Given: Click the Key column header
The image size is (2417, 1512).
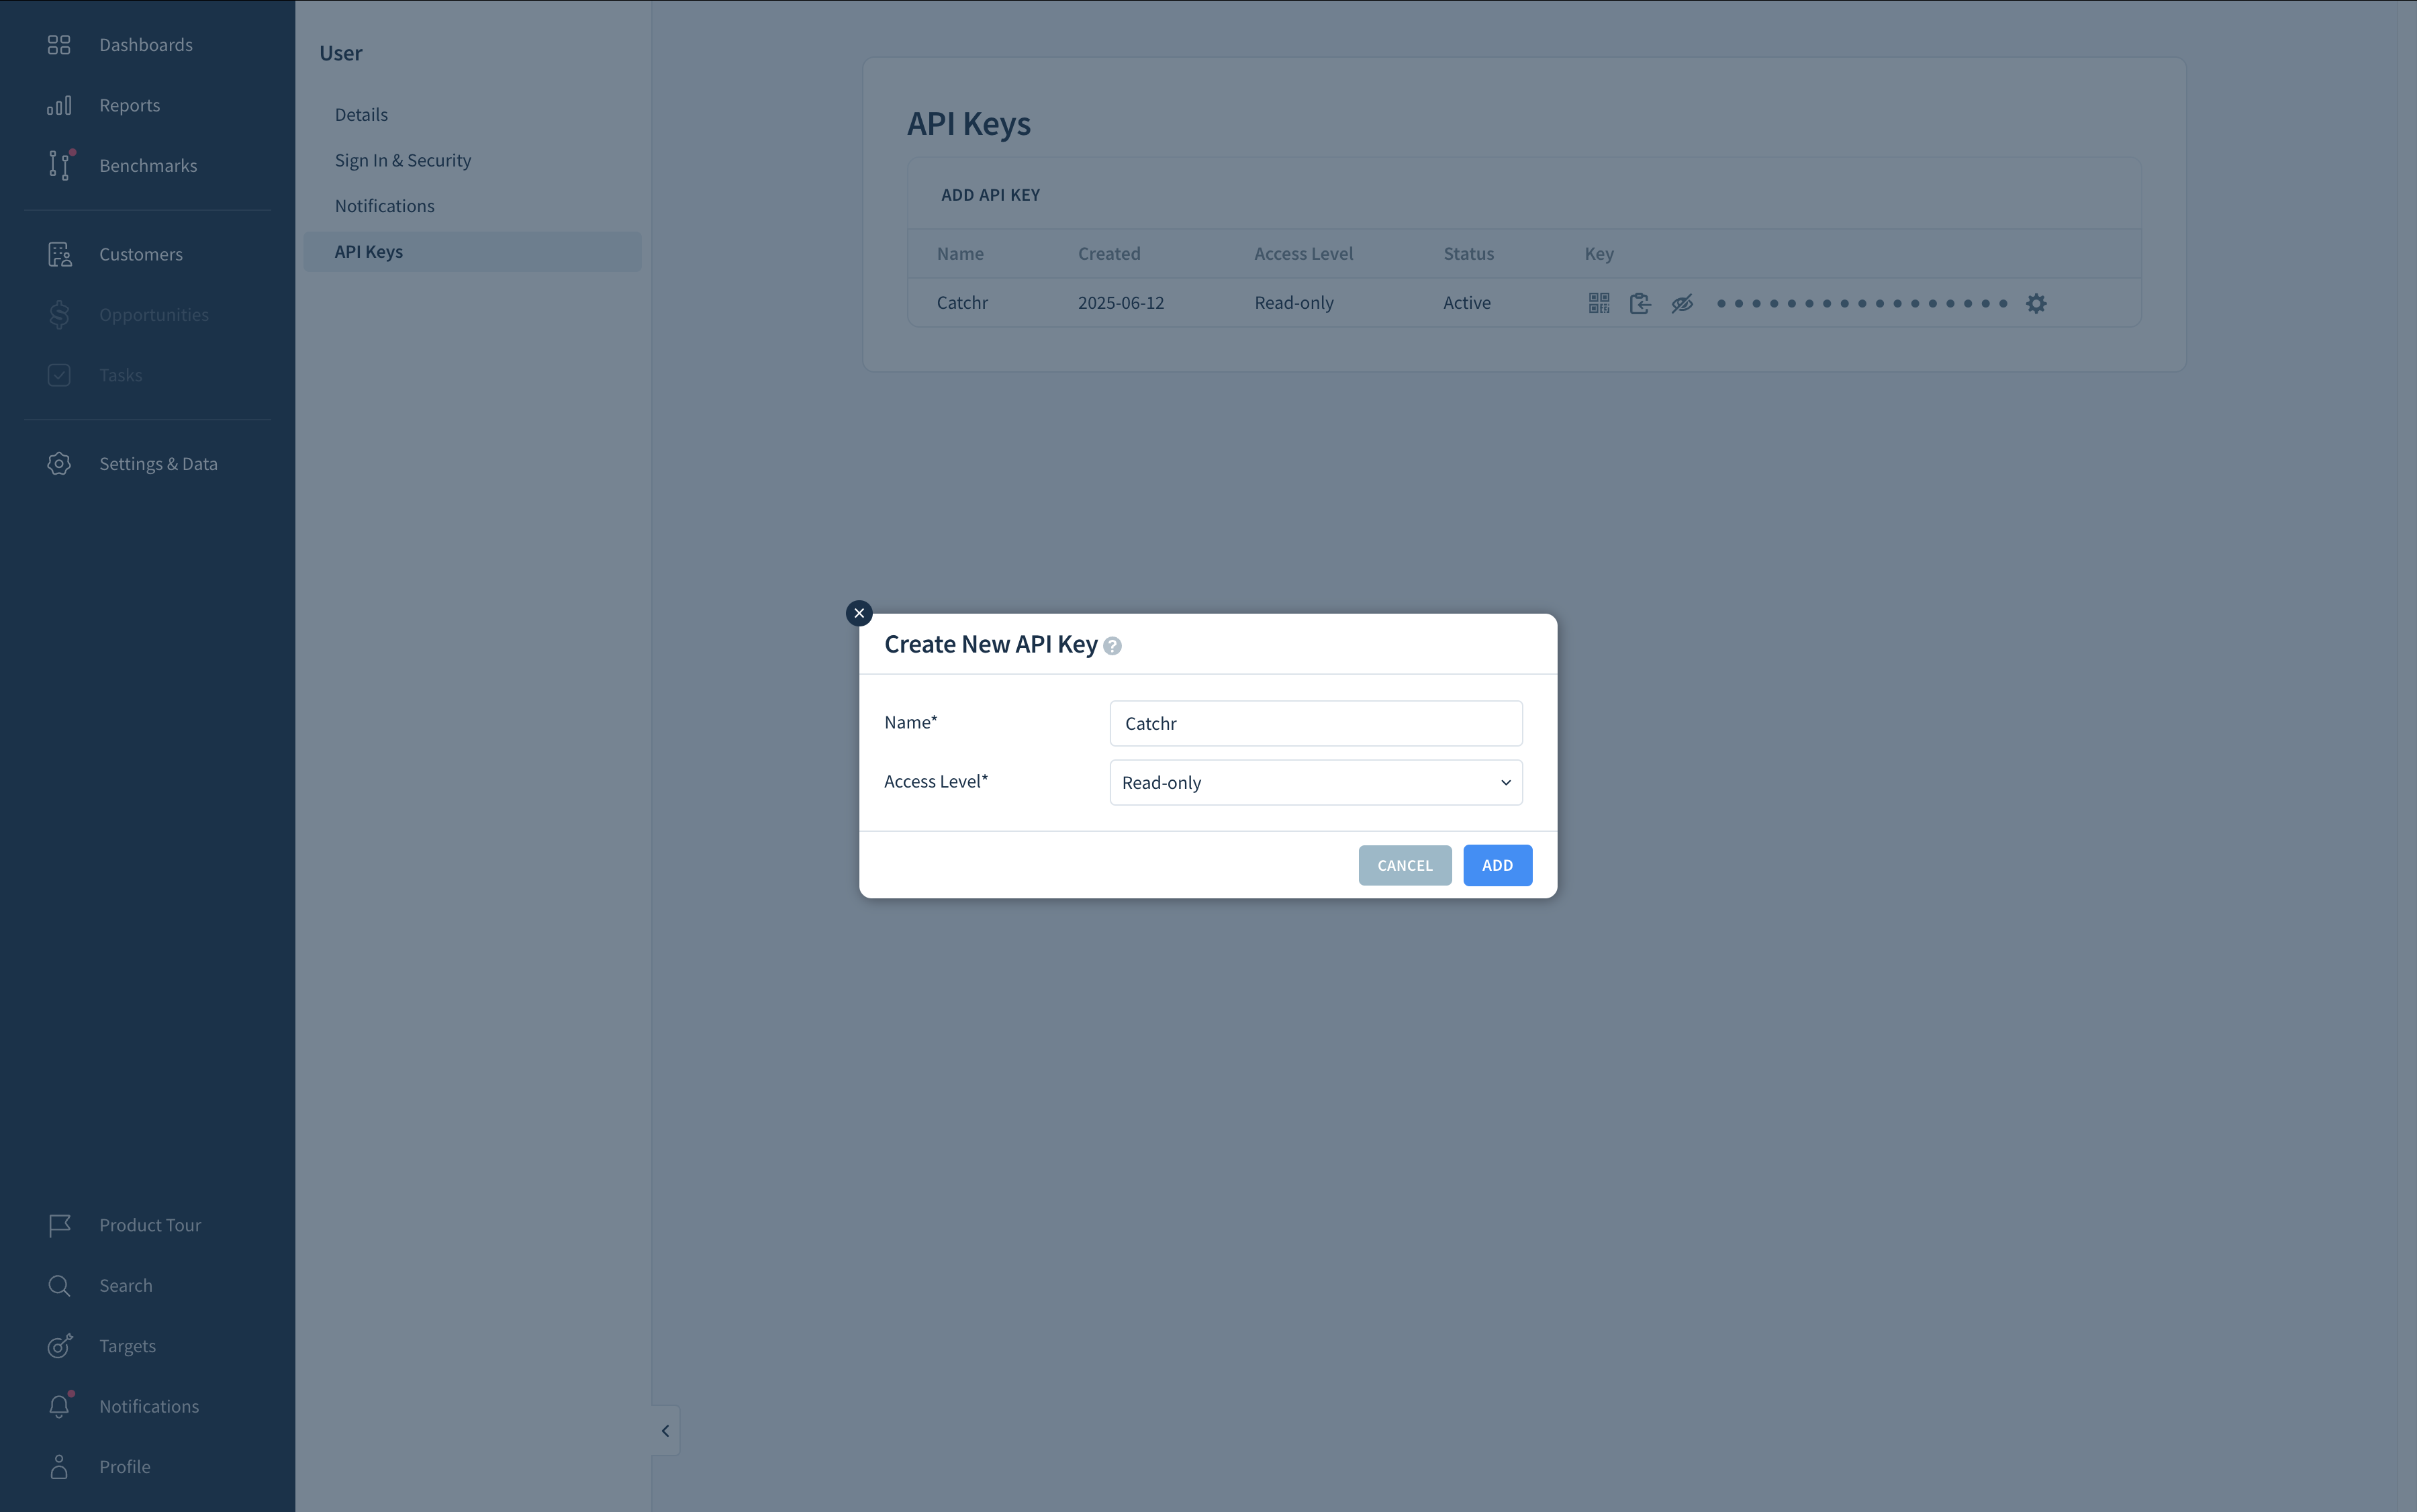Looking at the screenshot, I should click(x=1599, y=254).
